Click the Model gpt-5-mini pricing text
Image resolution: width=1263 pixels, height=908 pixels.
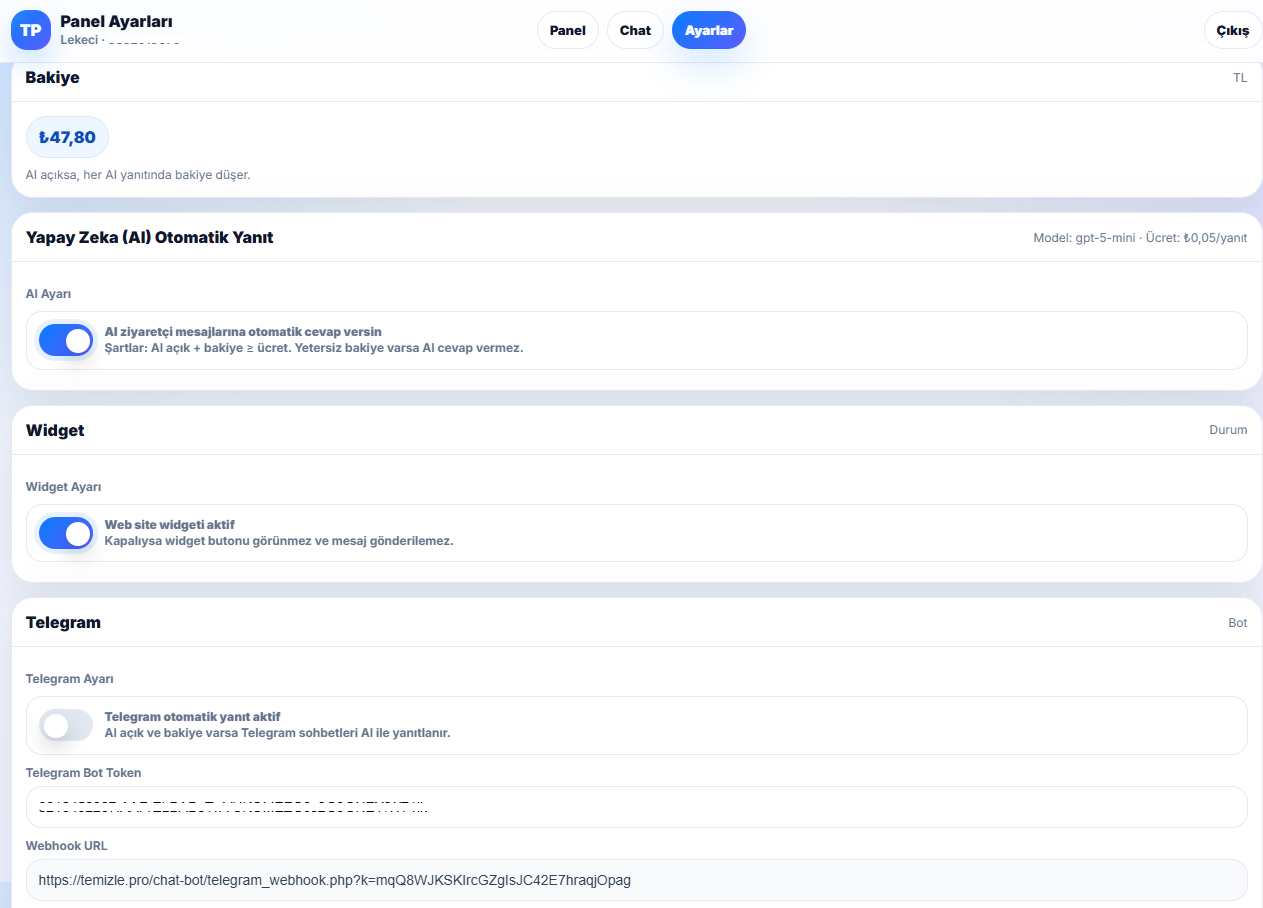1140,238
